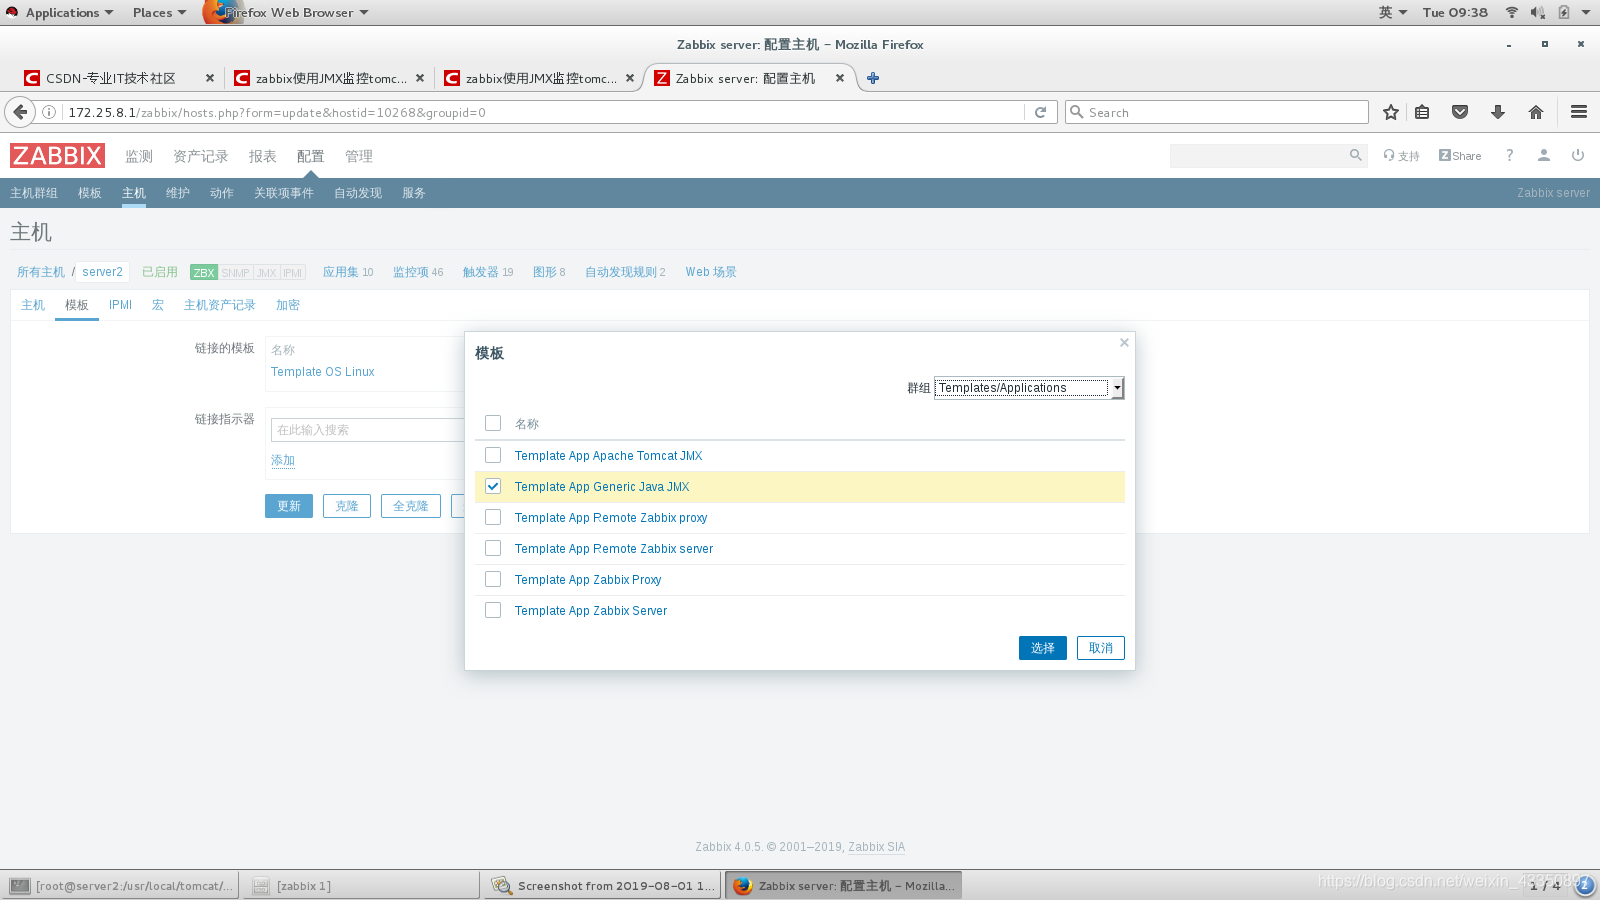Open the user profile icon

pos(1544,155)
